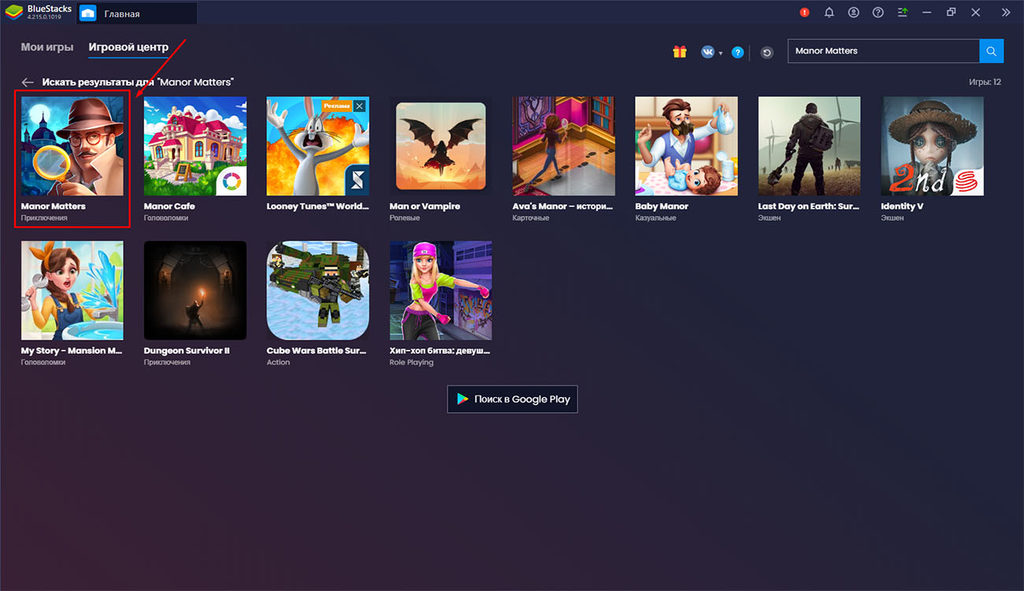Go back with the left arrow
1024x591 pixels.
[27, 82]
